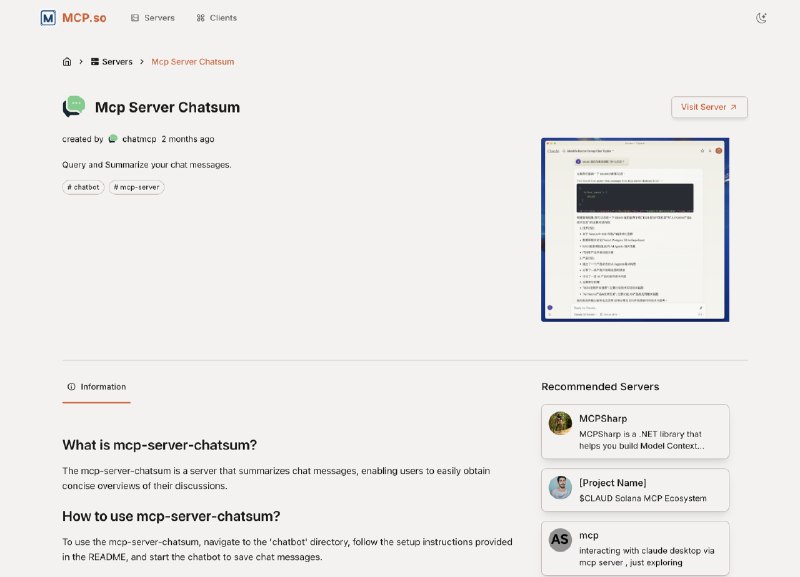Click the [Project Name] avatar picture
The height and width of the screenshot is (577, 800).
560,487
